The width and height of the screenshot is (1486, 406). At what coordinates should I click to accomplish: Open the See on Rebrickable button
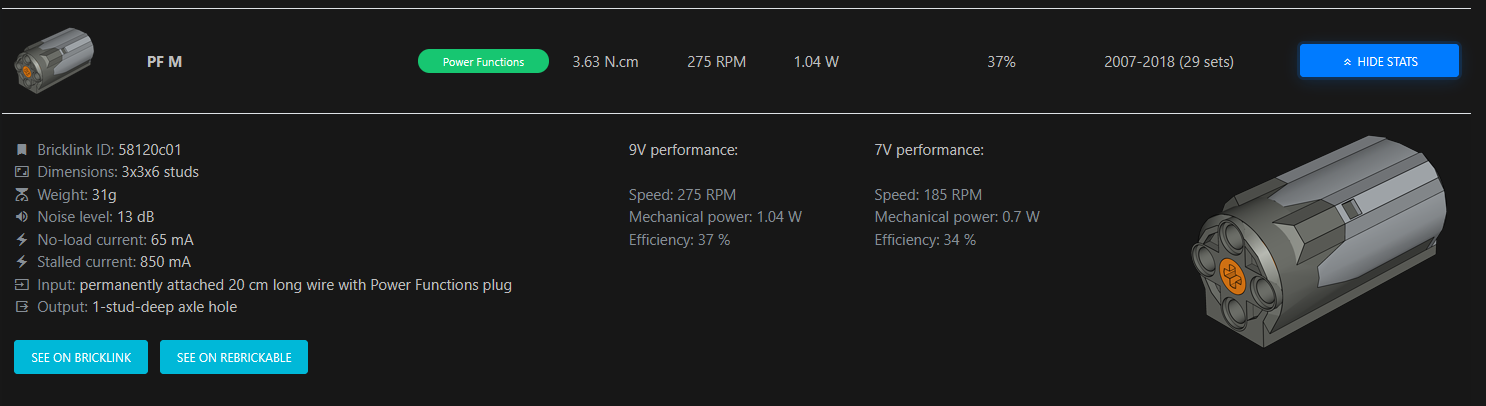click(x=234, y=357)
